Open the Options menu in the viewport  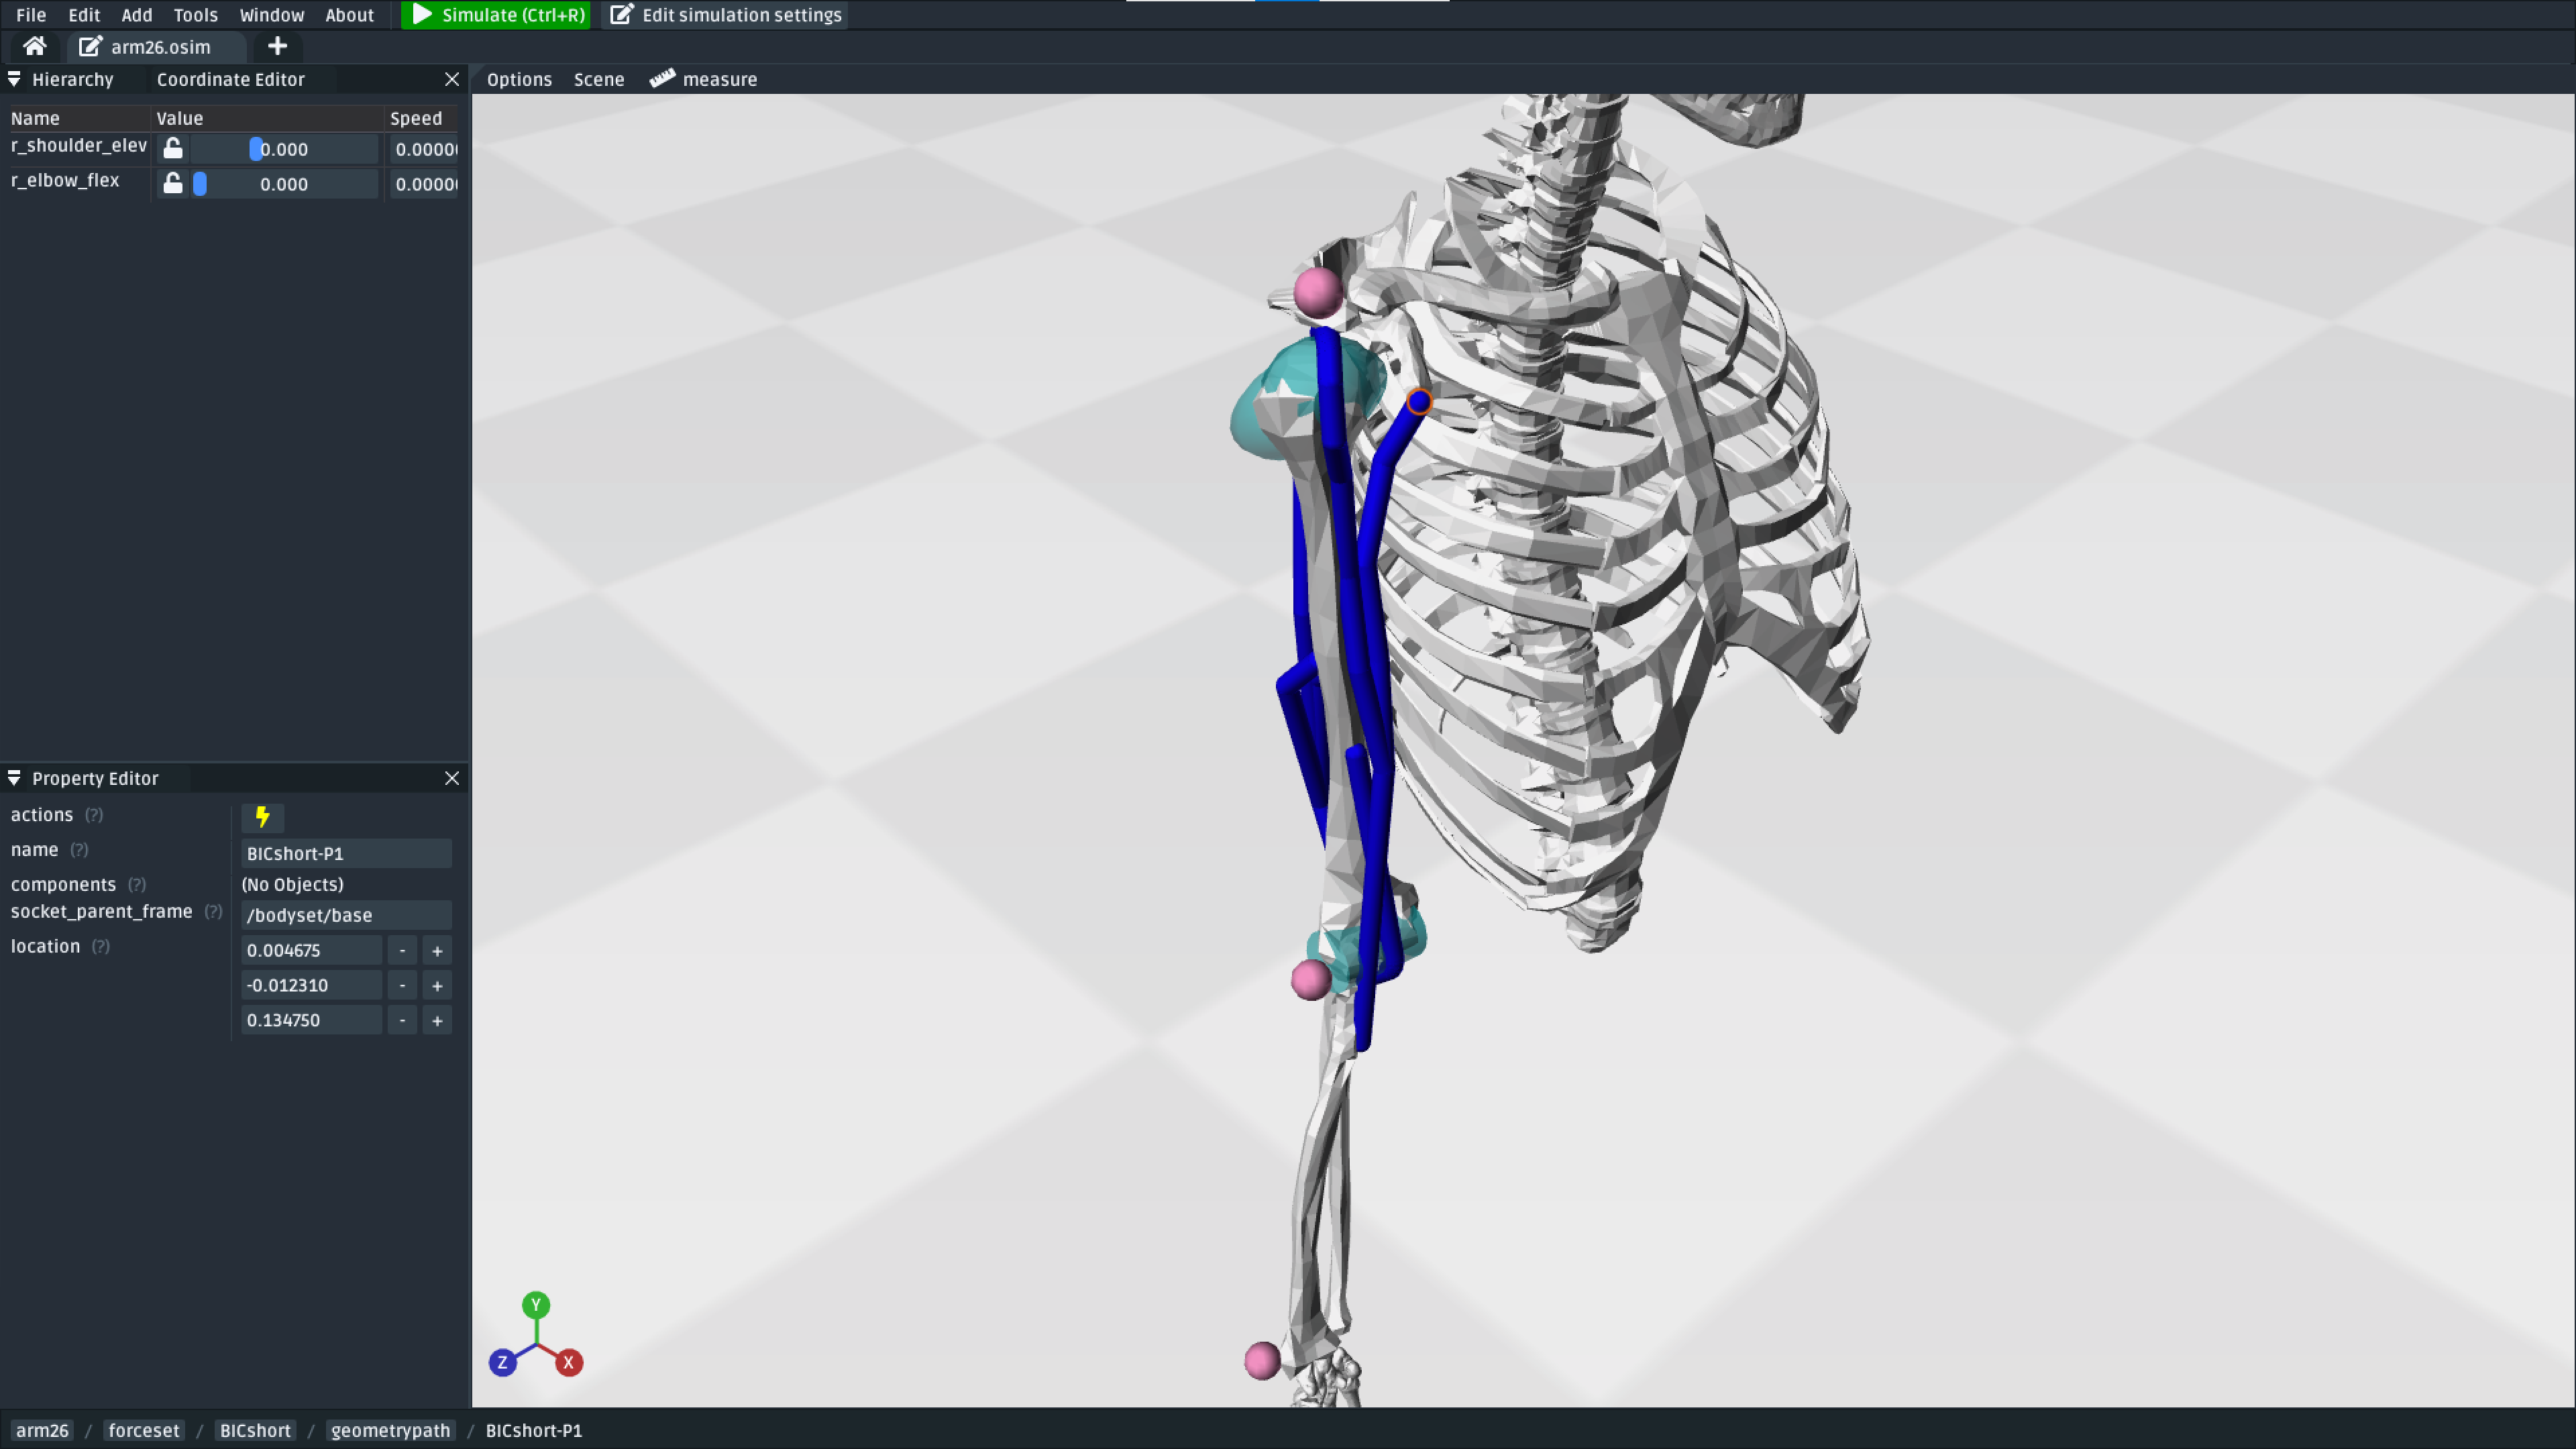[x=519, y=79]
